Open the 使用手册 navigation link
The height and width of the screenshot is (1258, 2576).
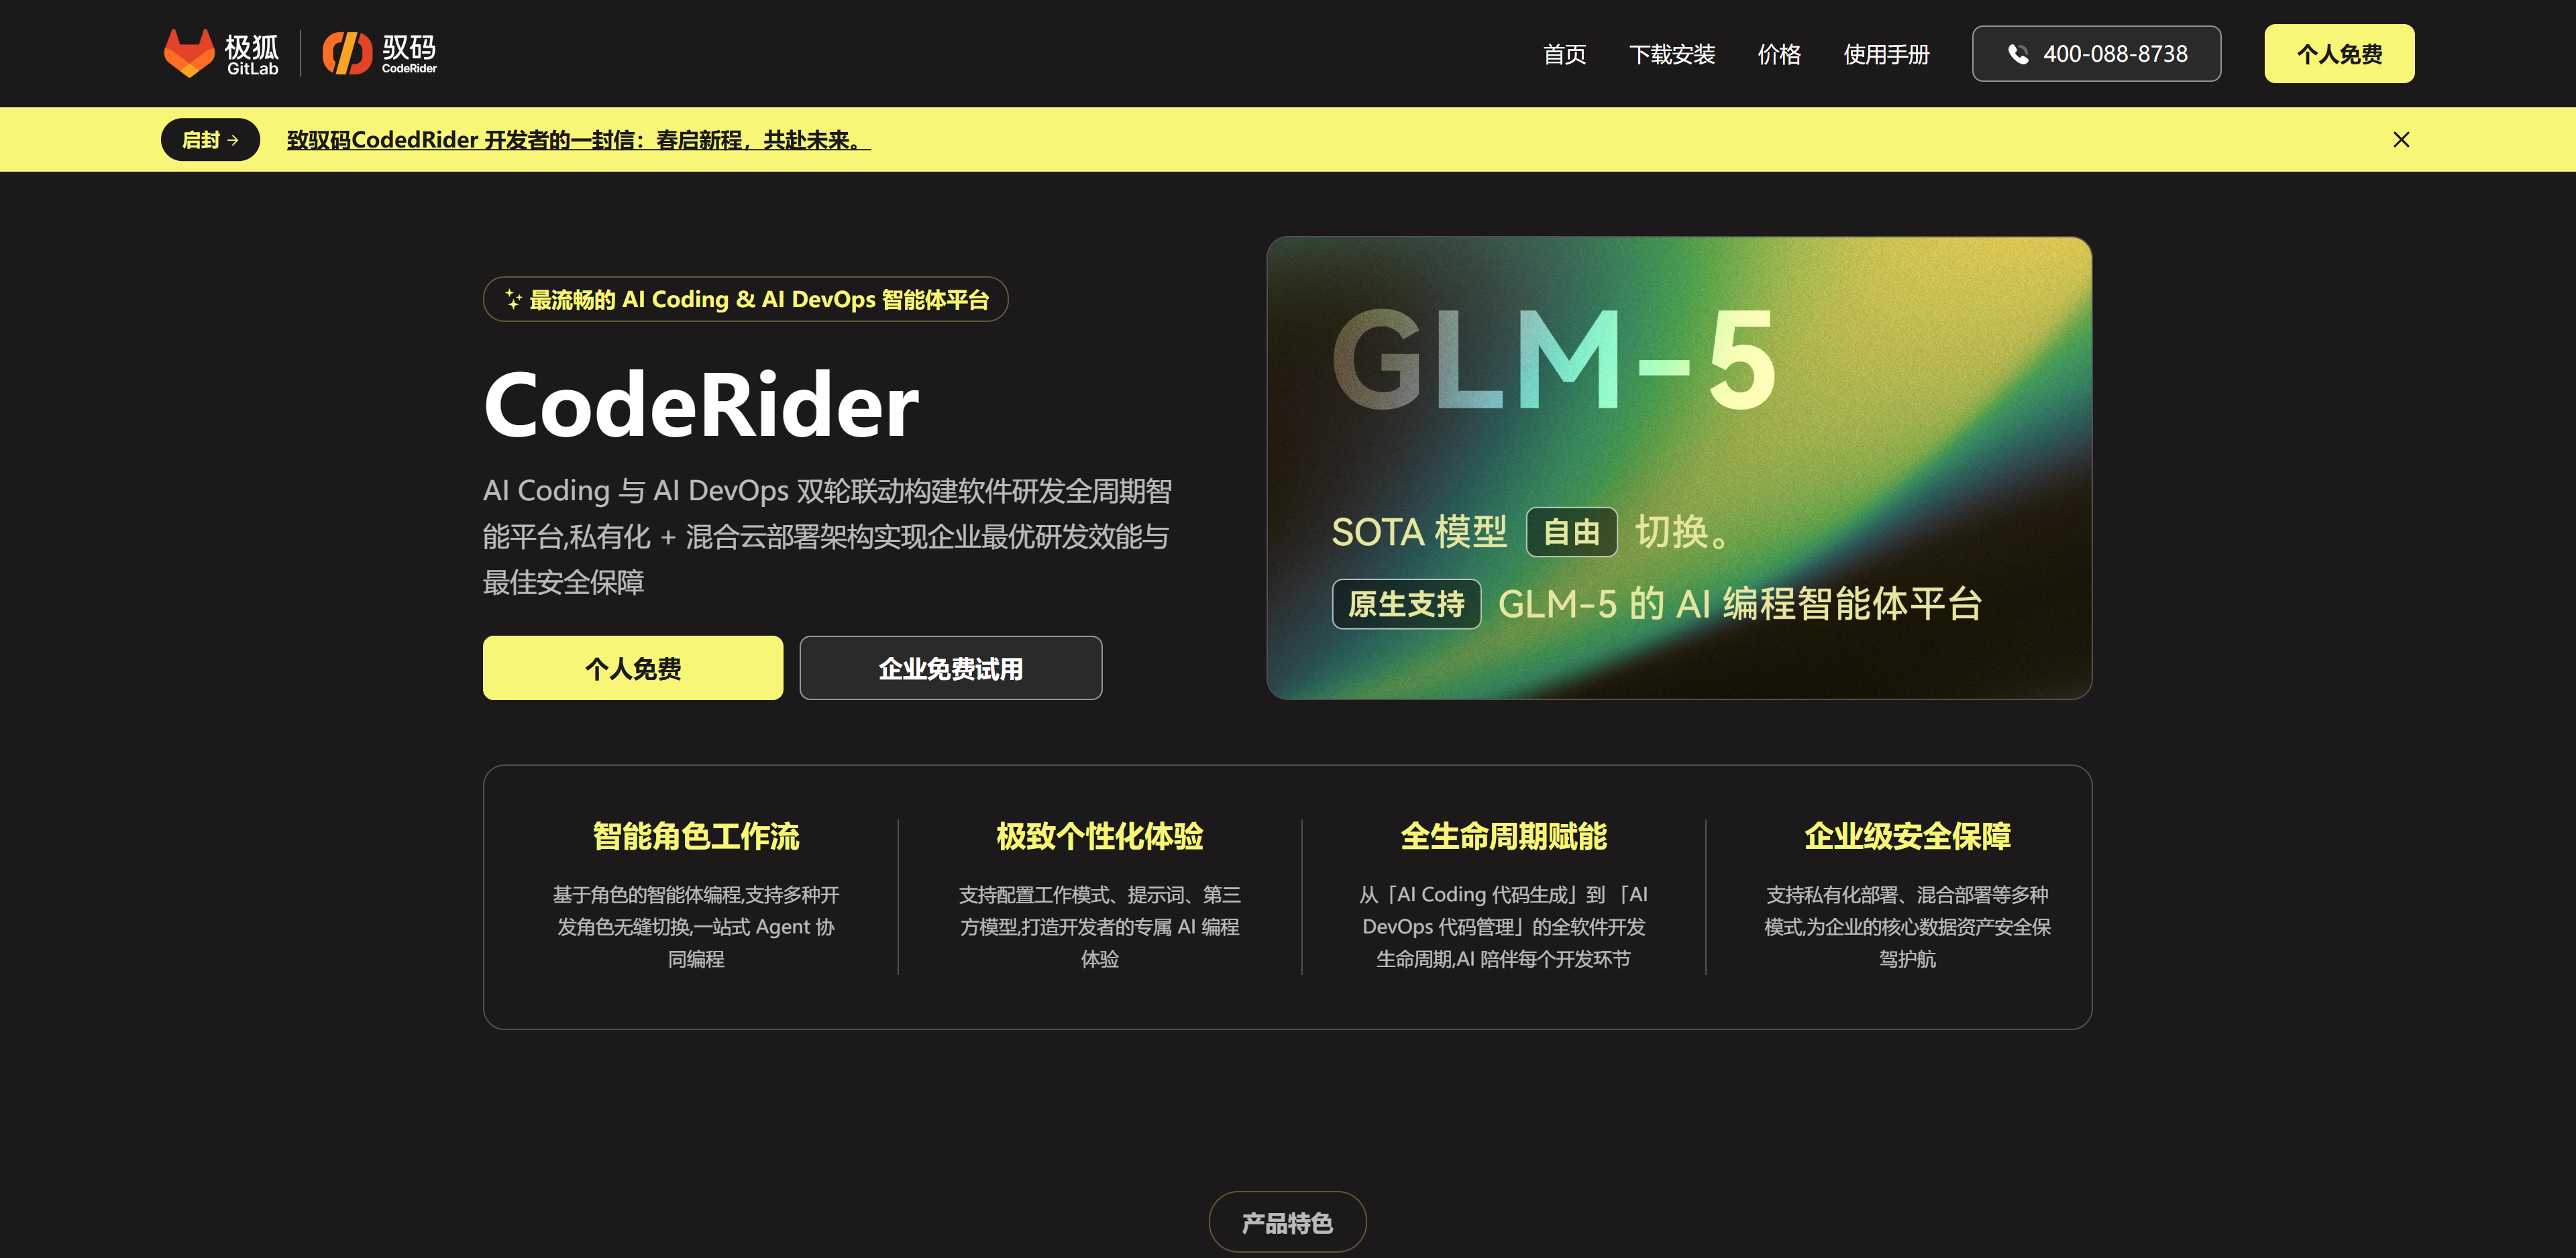(x=1886, y=54)
